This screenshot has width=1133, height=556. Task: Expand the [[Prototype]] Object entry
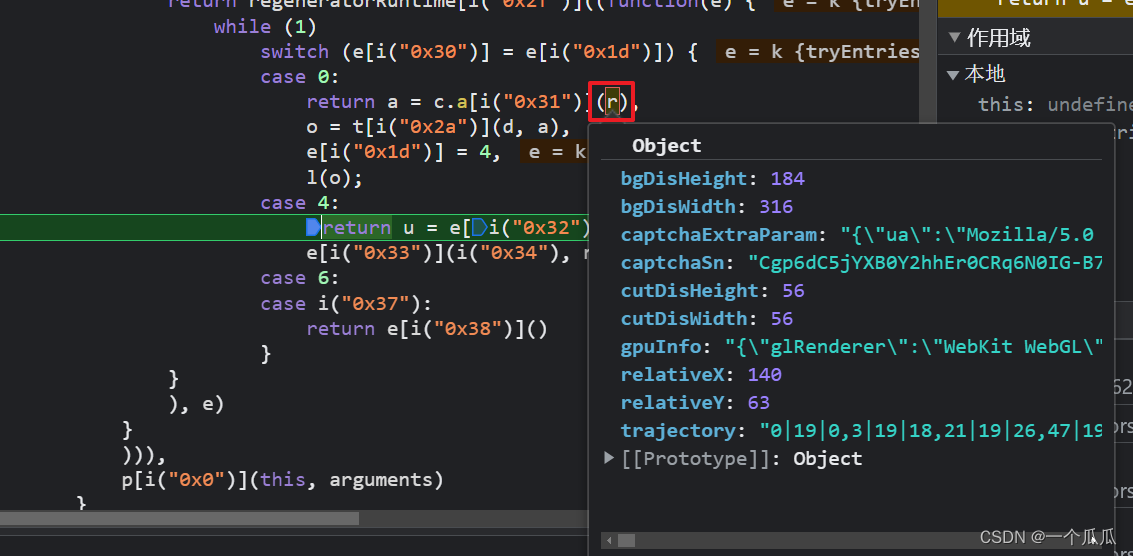pyautogui.click(x=609, y=458)
